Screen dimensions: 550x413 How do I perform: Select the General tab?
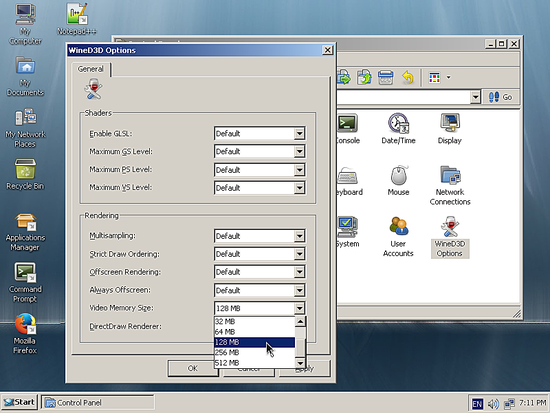click(90, 69)
